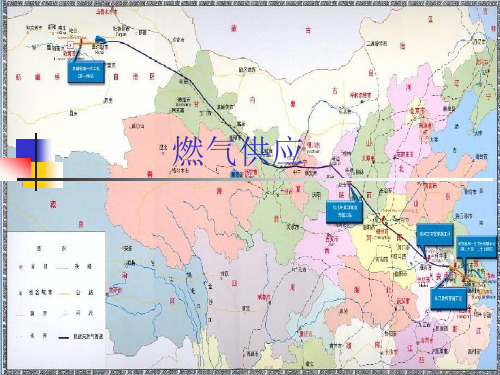
Task: Click the blue callout below 陕西 label
Action: click(x=344, y=211)
